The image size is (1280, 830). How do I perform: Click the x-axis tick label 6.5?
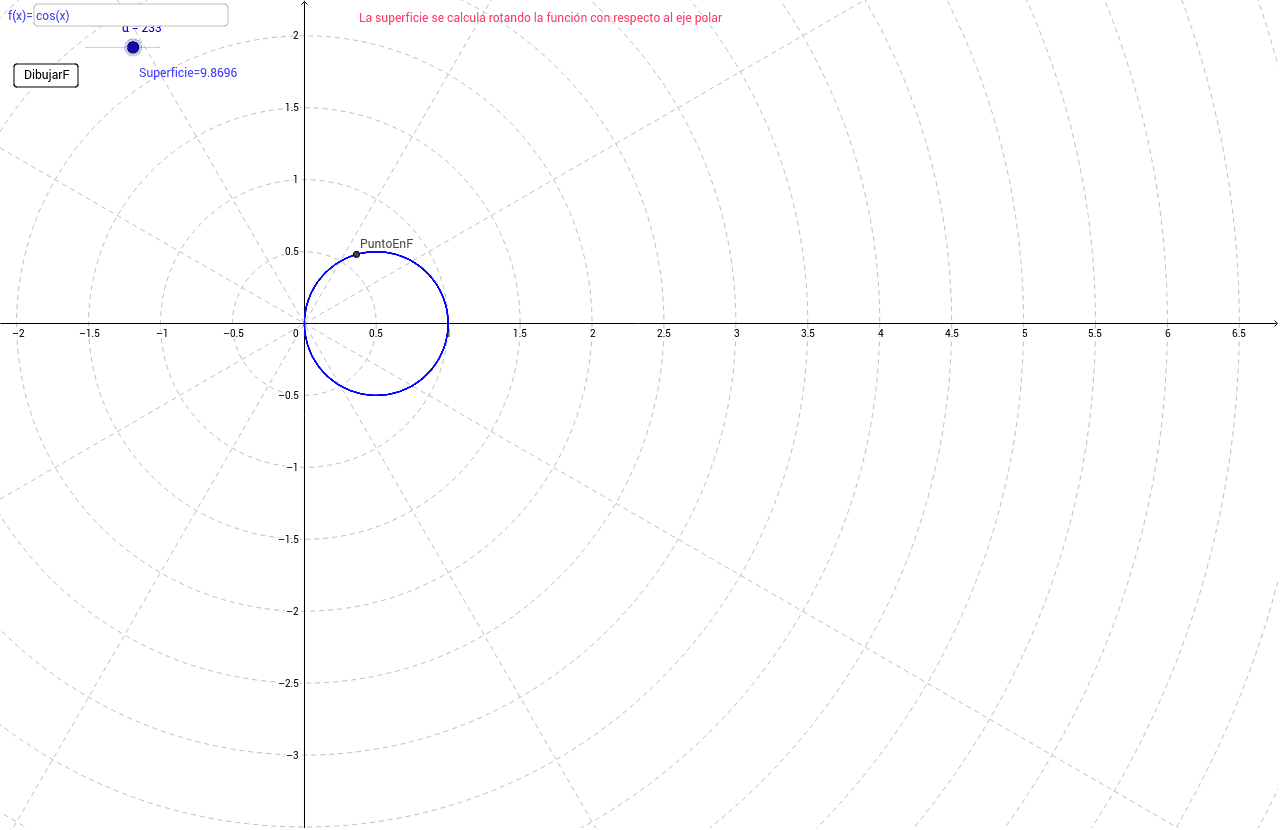(x=1238, y=333)
